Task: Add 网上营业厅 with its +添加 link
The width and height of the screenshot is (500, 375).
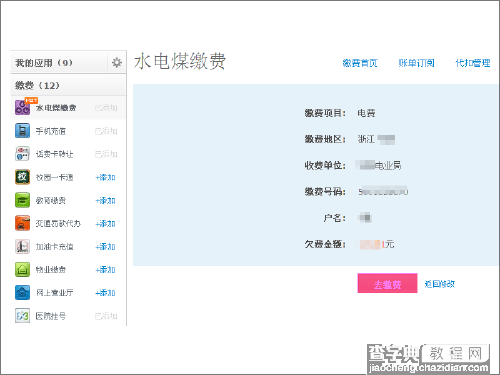Action: click(x=105, y=293)
